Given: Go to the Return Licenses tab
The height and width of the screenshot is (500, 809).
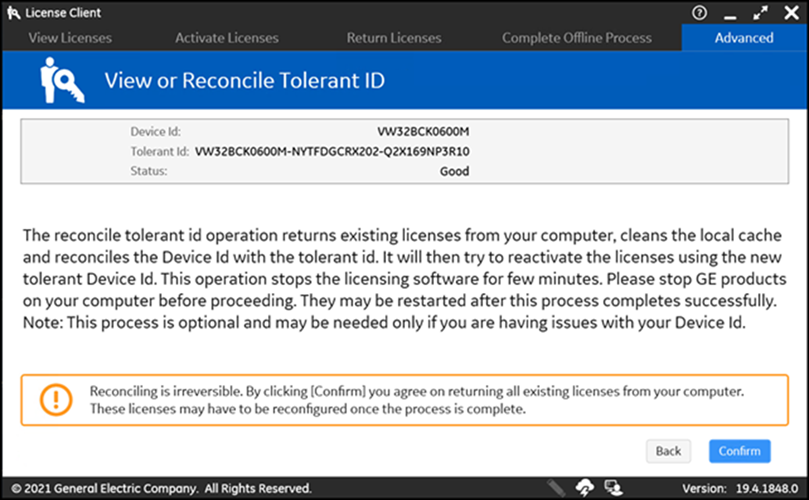Looking at the screenshot, I should pos(394,38).
